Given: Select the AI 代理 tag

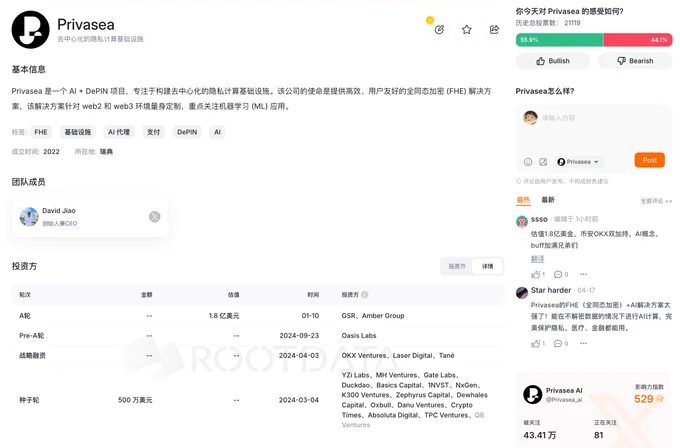Looking at the screenshot, I should 119,132.
